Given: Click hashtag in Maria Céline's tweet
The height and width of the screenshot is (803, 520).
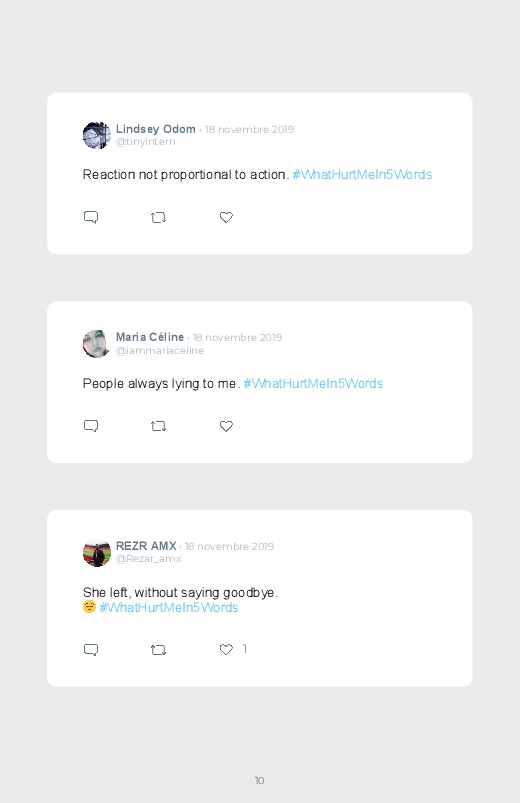Looking at the screenshot, I should pos(313,384).
